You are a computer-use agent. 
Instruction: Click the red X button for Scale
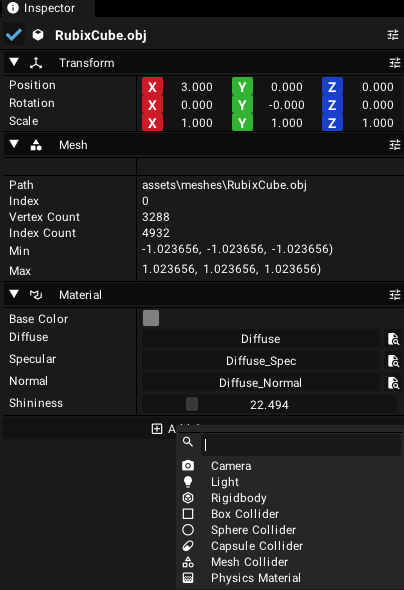(x=152, y=123)
